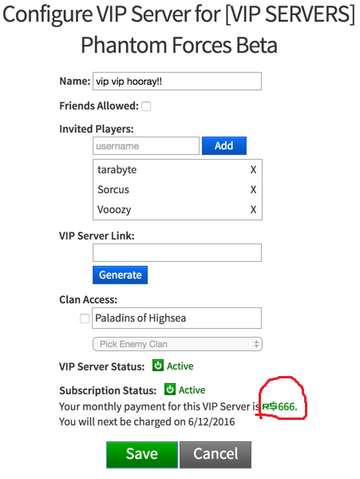Image resolution: width=360 pixels, height=479 pixels.
Task: Save the VIP server configuration
Action: click(x=142, y=455)
